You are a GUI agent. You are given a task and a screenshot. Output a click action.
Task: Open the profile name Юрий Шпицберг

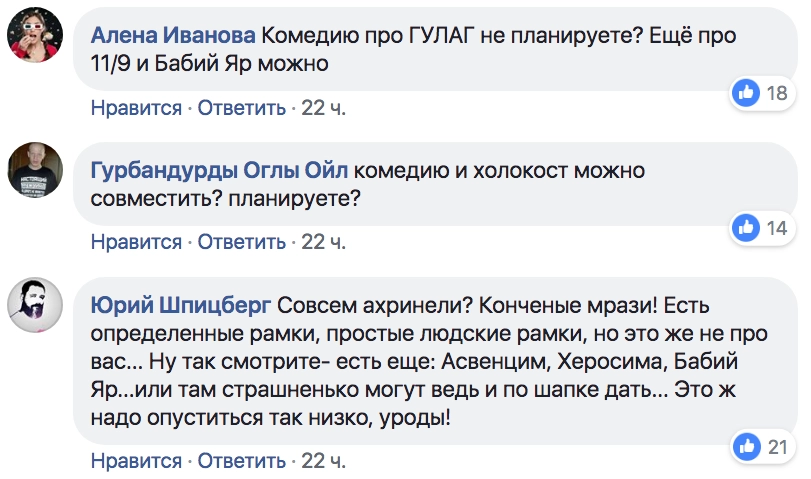click(179, 303)
